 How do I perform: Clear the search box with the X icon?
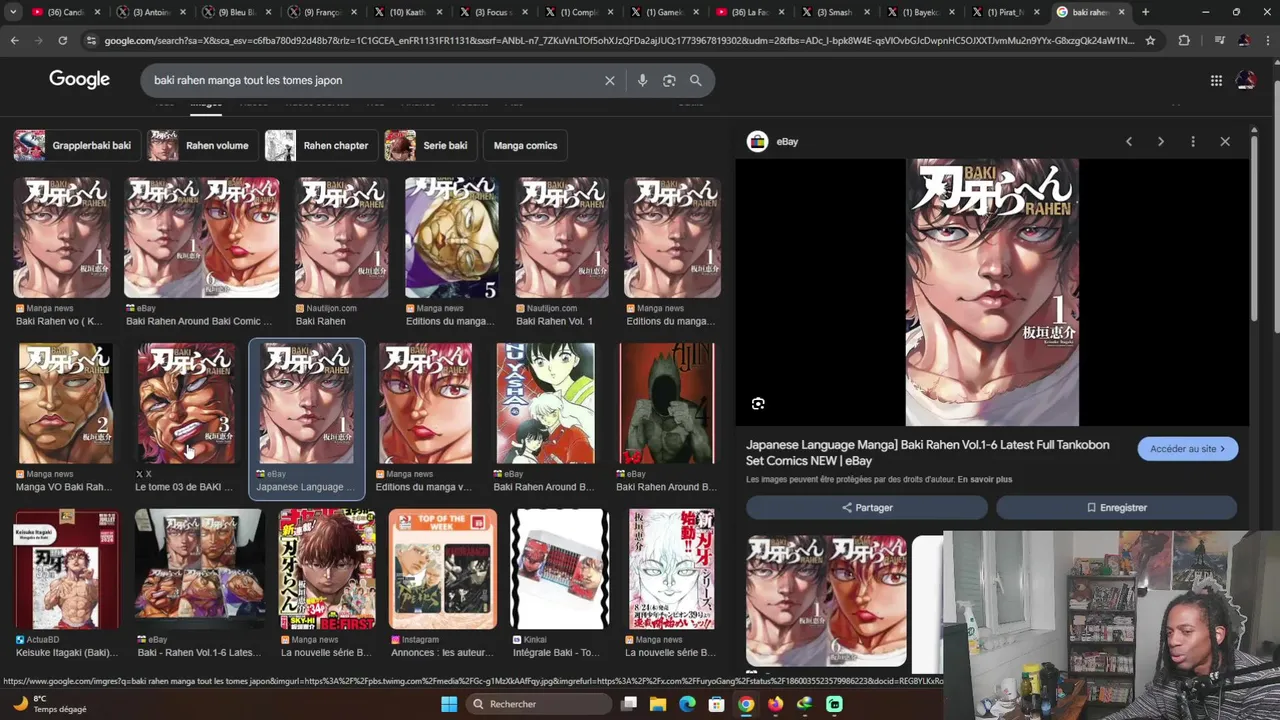tap(609, 80)
